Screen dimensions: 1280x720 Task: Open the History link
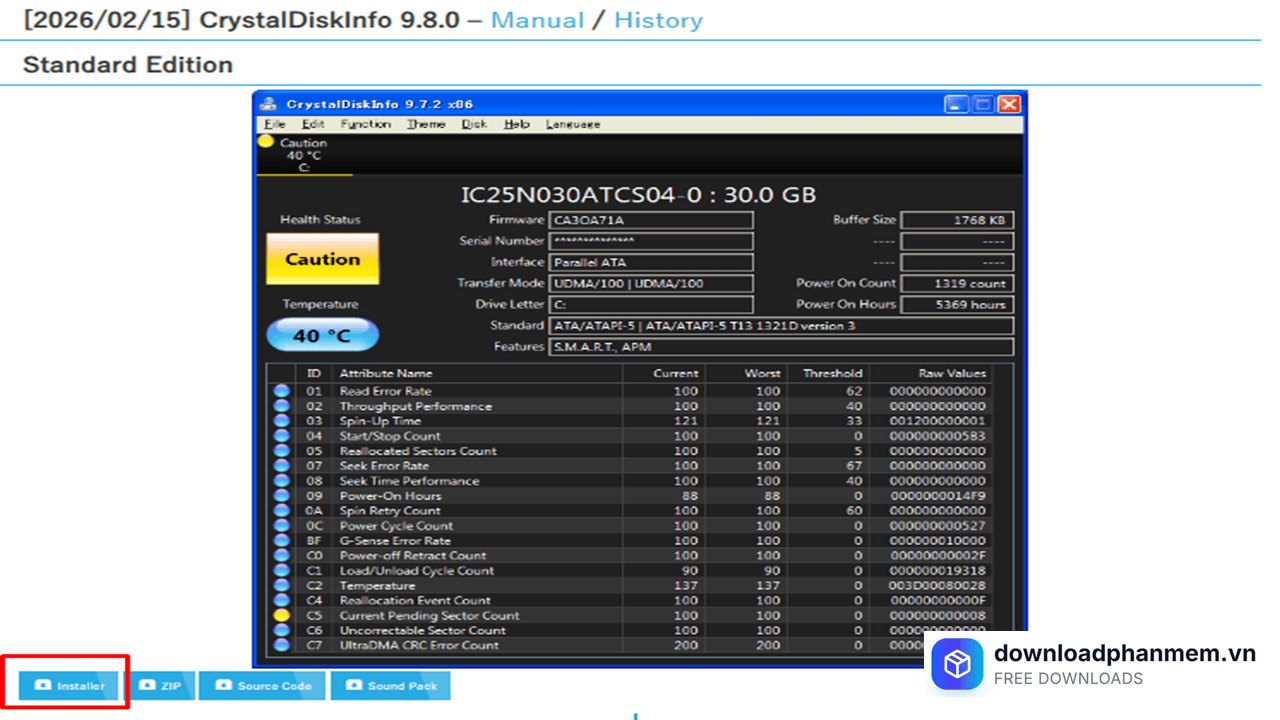coord(658,20)
